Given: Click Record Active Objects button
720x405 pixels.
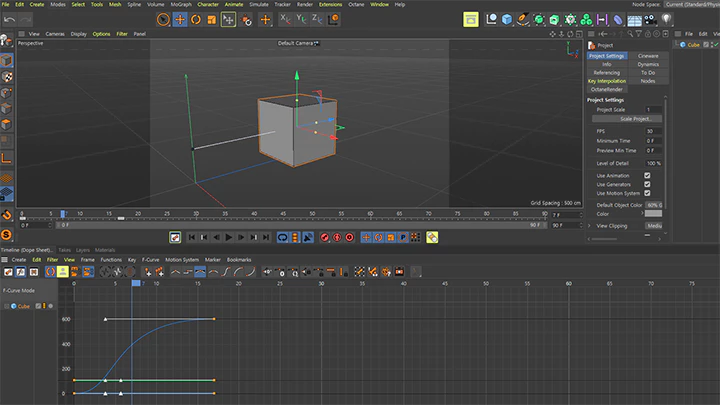Looking at the screenshot, I should pos(325,237).
